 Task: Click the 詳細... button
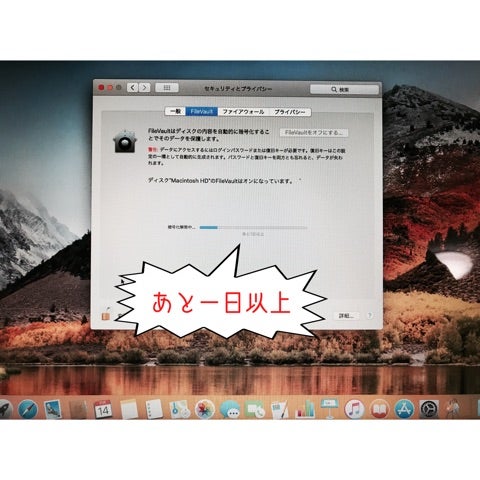pyautogui.click(x=346, y=316)
